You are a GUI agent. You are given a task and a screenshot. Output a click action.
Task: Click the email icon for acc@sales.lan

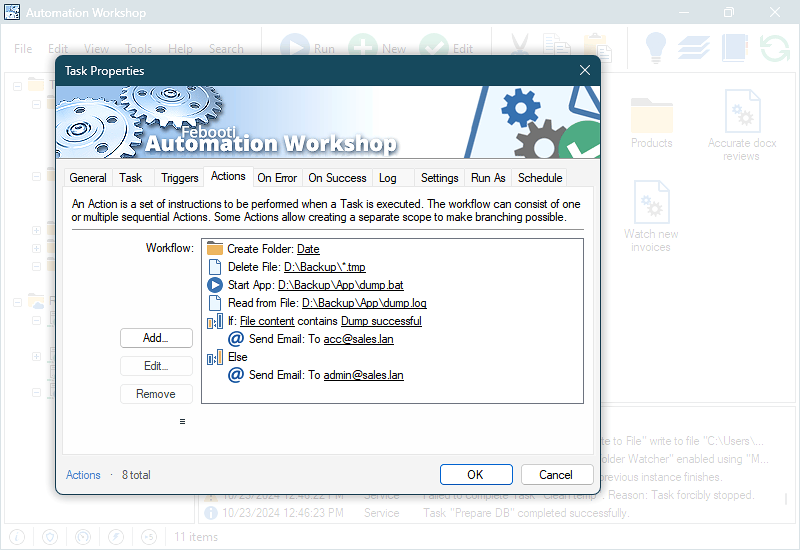pyautogui.click(x=235, y=339)
